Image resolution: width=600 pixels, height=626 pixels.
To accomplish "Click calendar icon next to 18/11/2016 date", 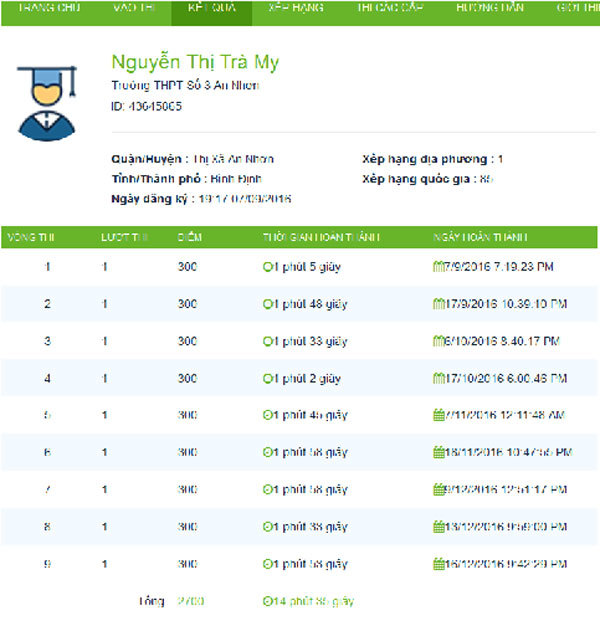I will pos(438,452).
